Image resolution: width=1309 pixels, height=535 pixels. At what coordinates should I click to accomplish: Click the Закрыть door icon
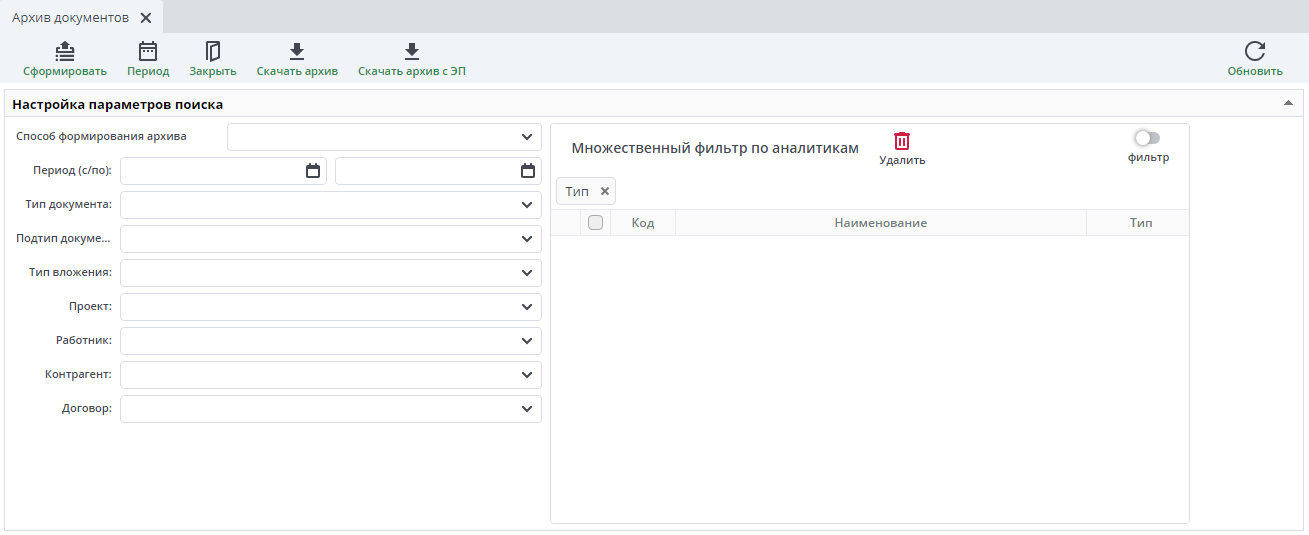[x=213, y=52]
